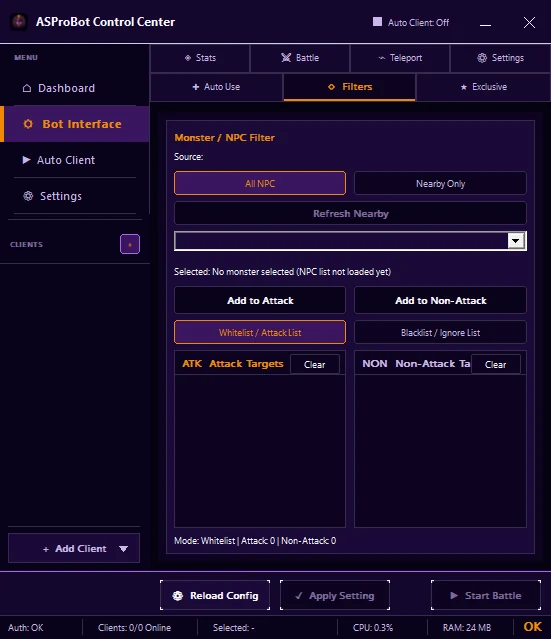Switch to the Teleport tab
Screen dimensions: 551x639
pos(400,58)
